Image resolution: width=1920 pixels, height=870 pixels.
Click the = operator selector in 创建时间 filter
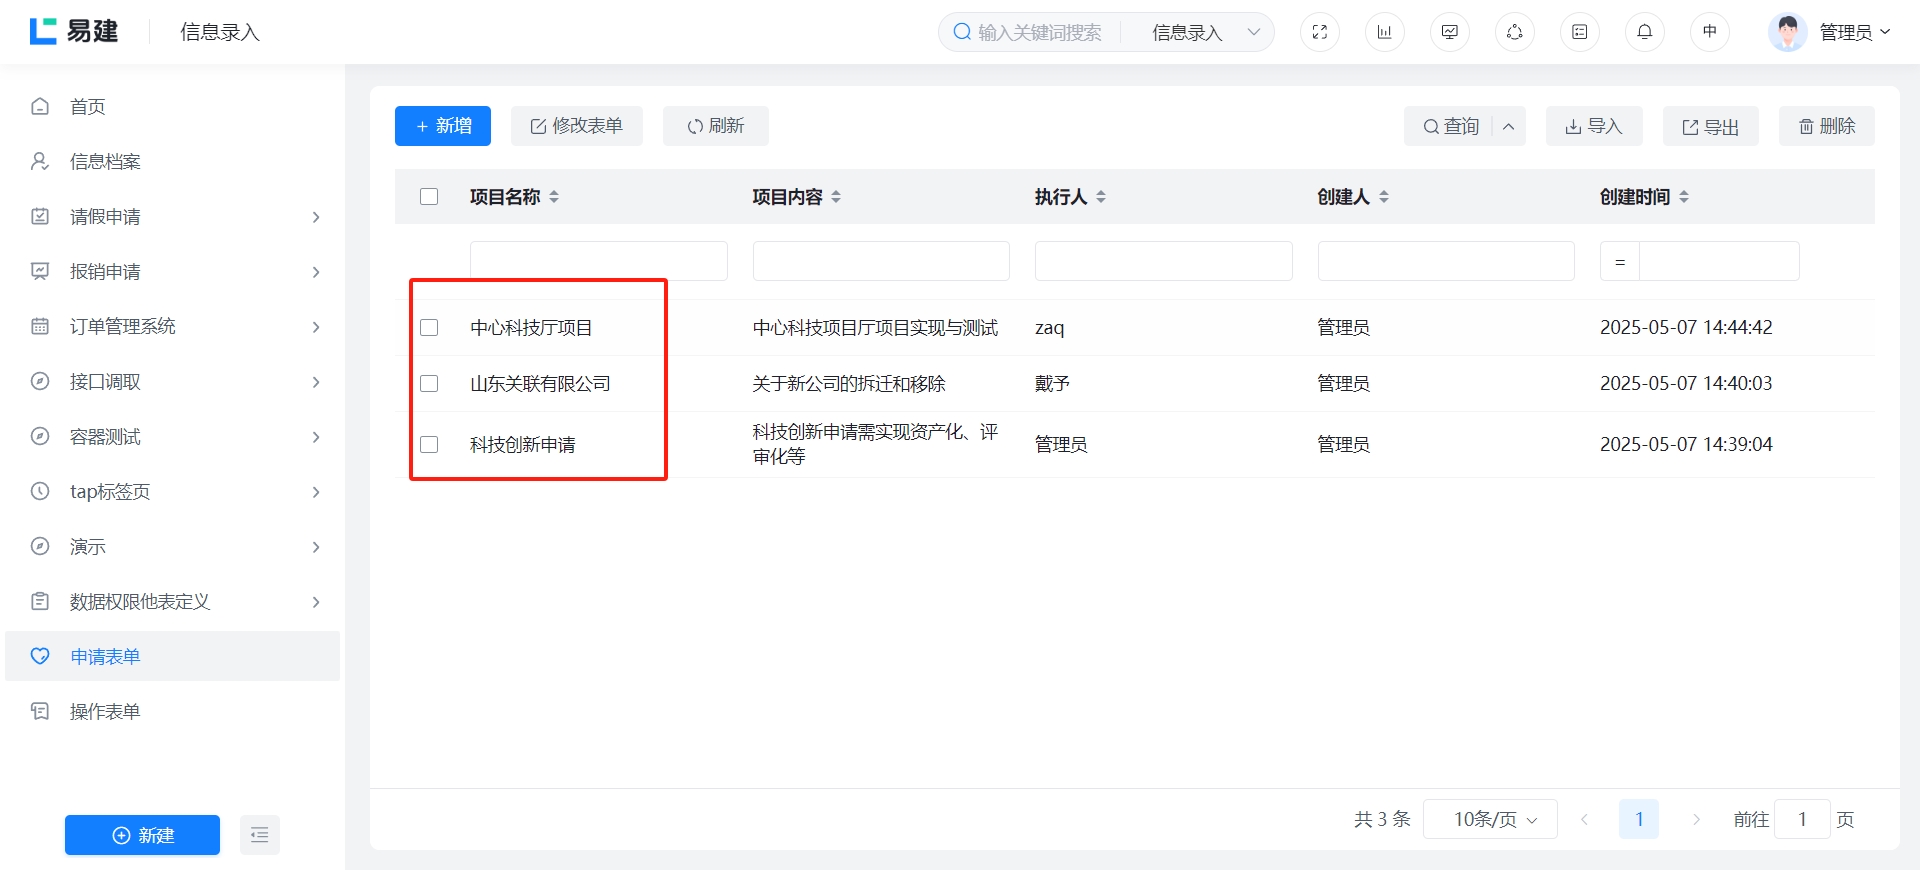1620,261
